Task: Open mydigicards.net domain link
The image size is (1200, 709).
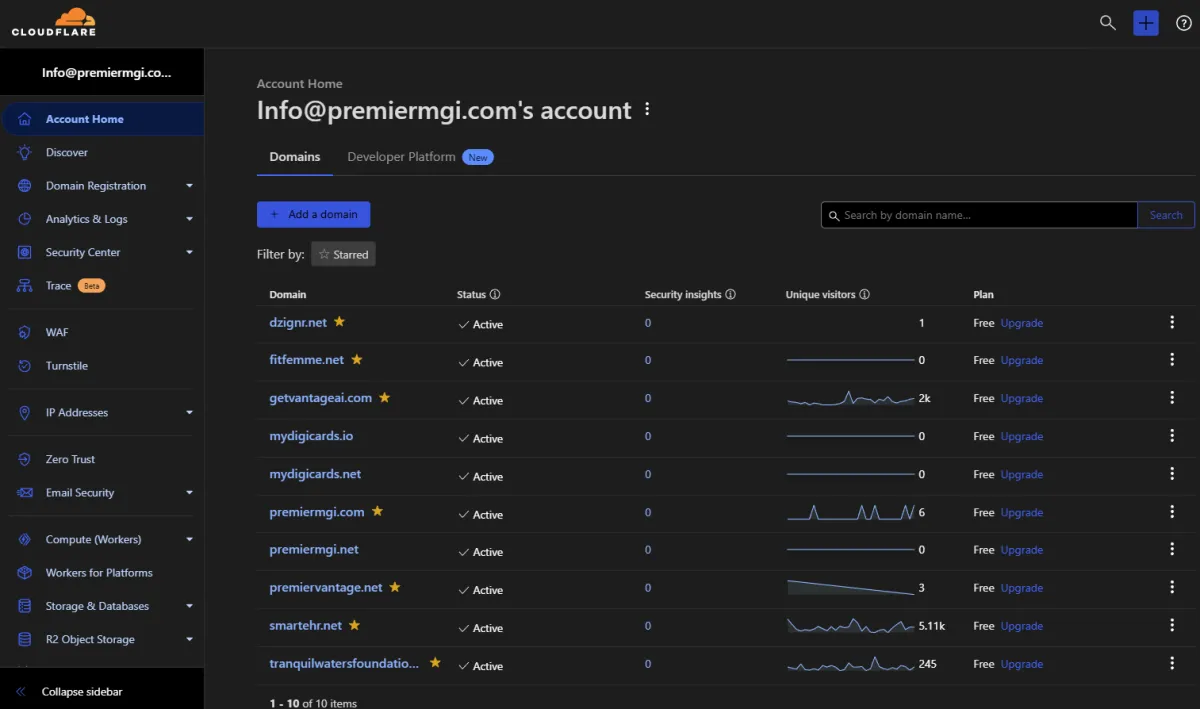Action: [315, 474]
